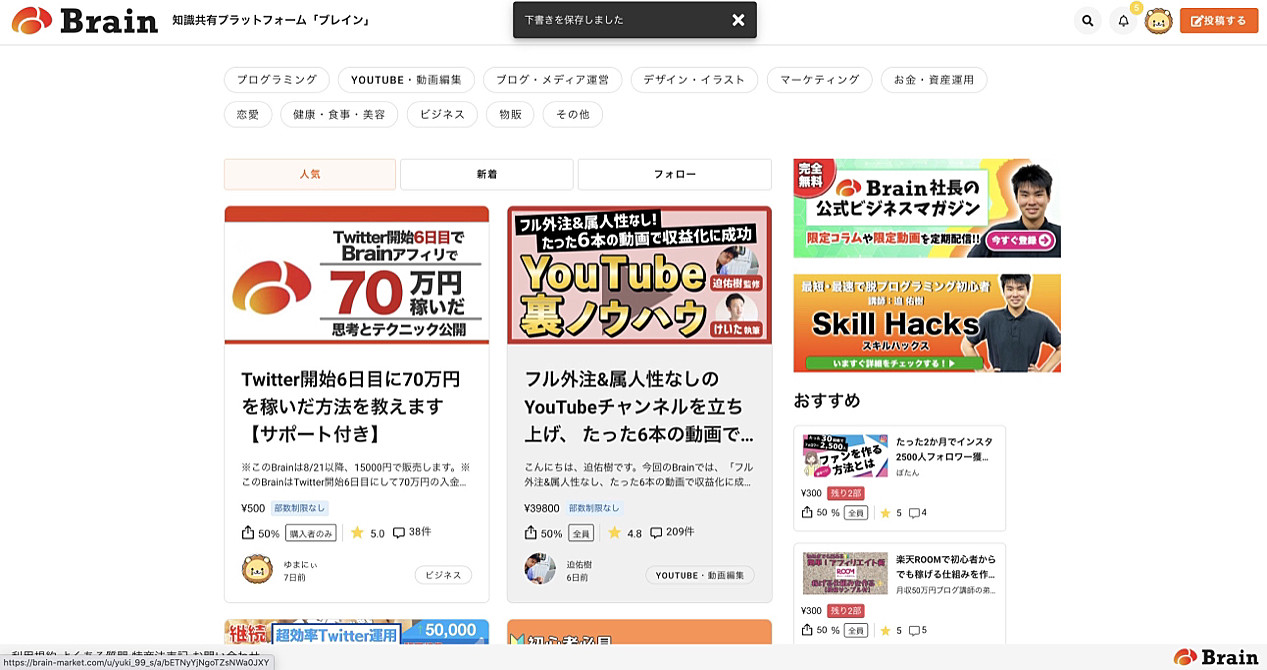Click the orange 投稿する button
Image resolution: width=1267 pixels, height=670 pixels.
1219,21
